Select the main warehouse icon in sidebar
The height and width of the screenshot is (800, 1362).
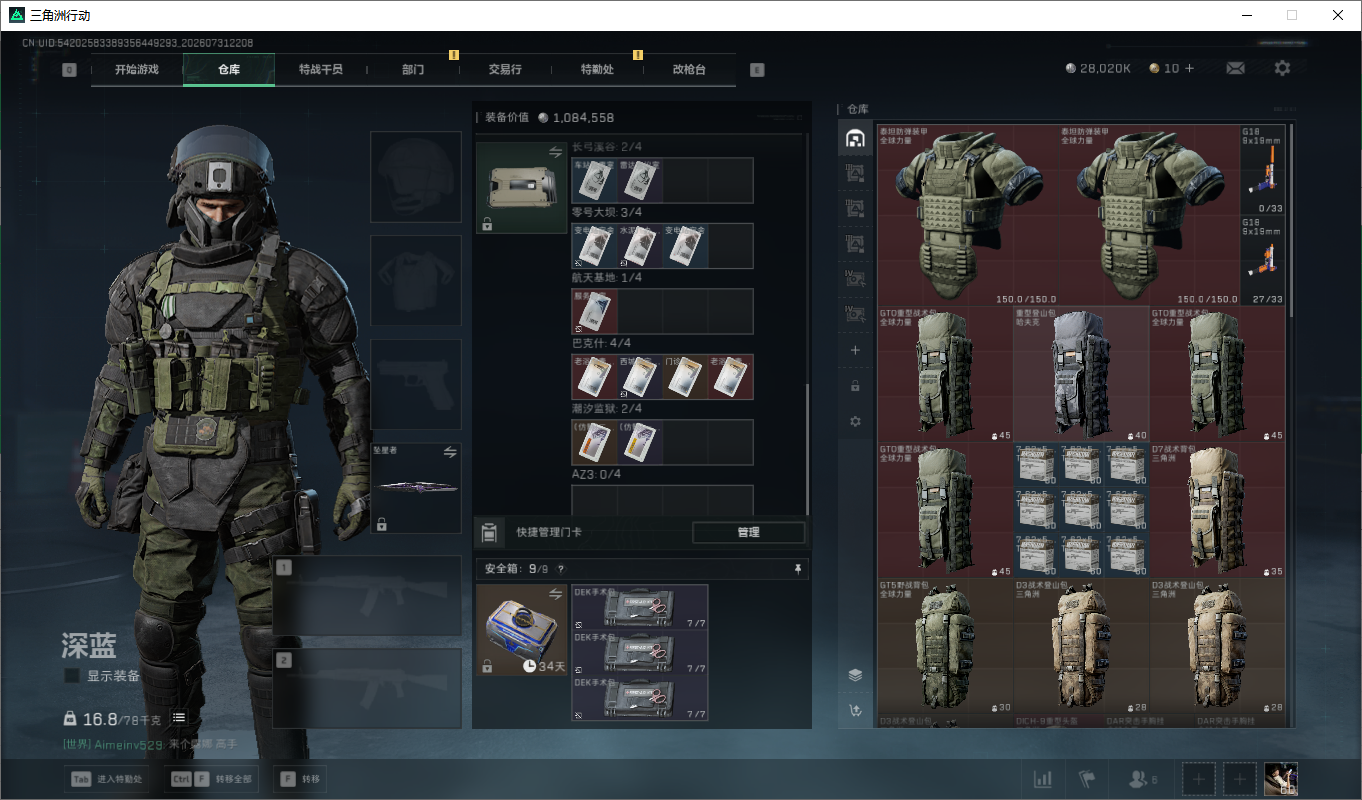(855, 138)
